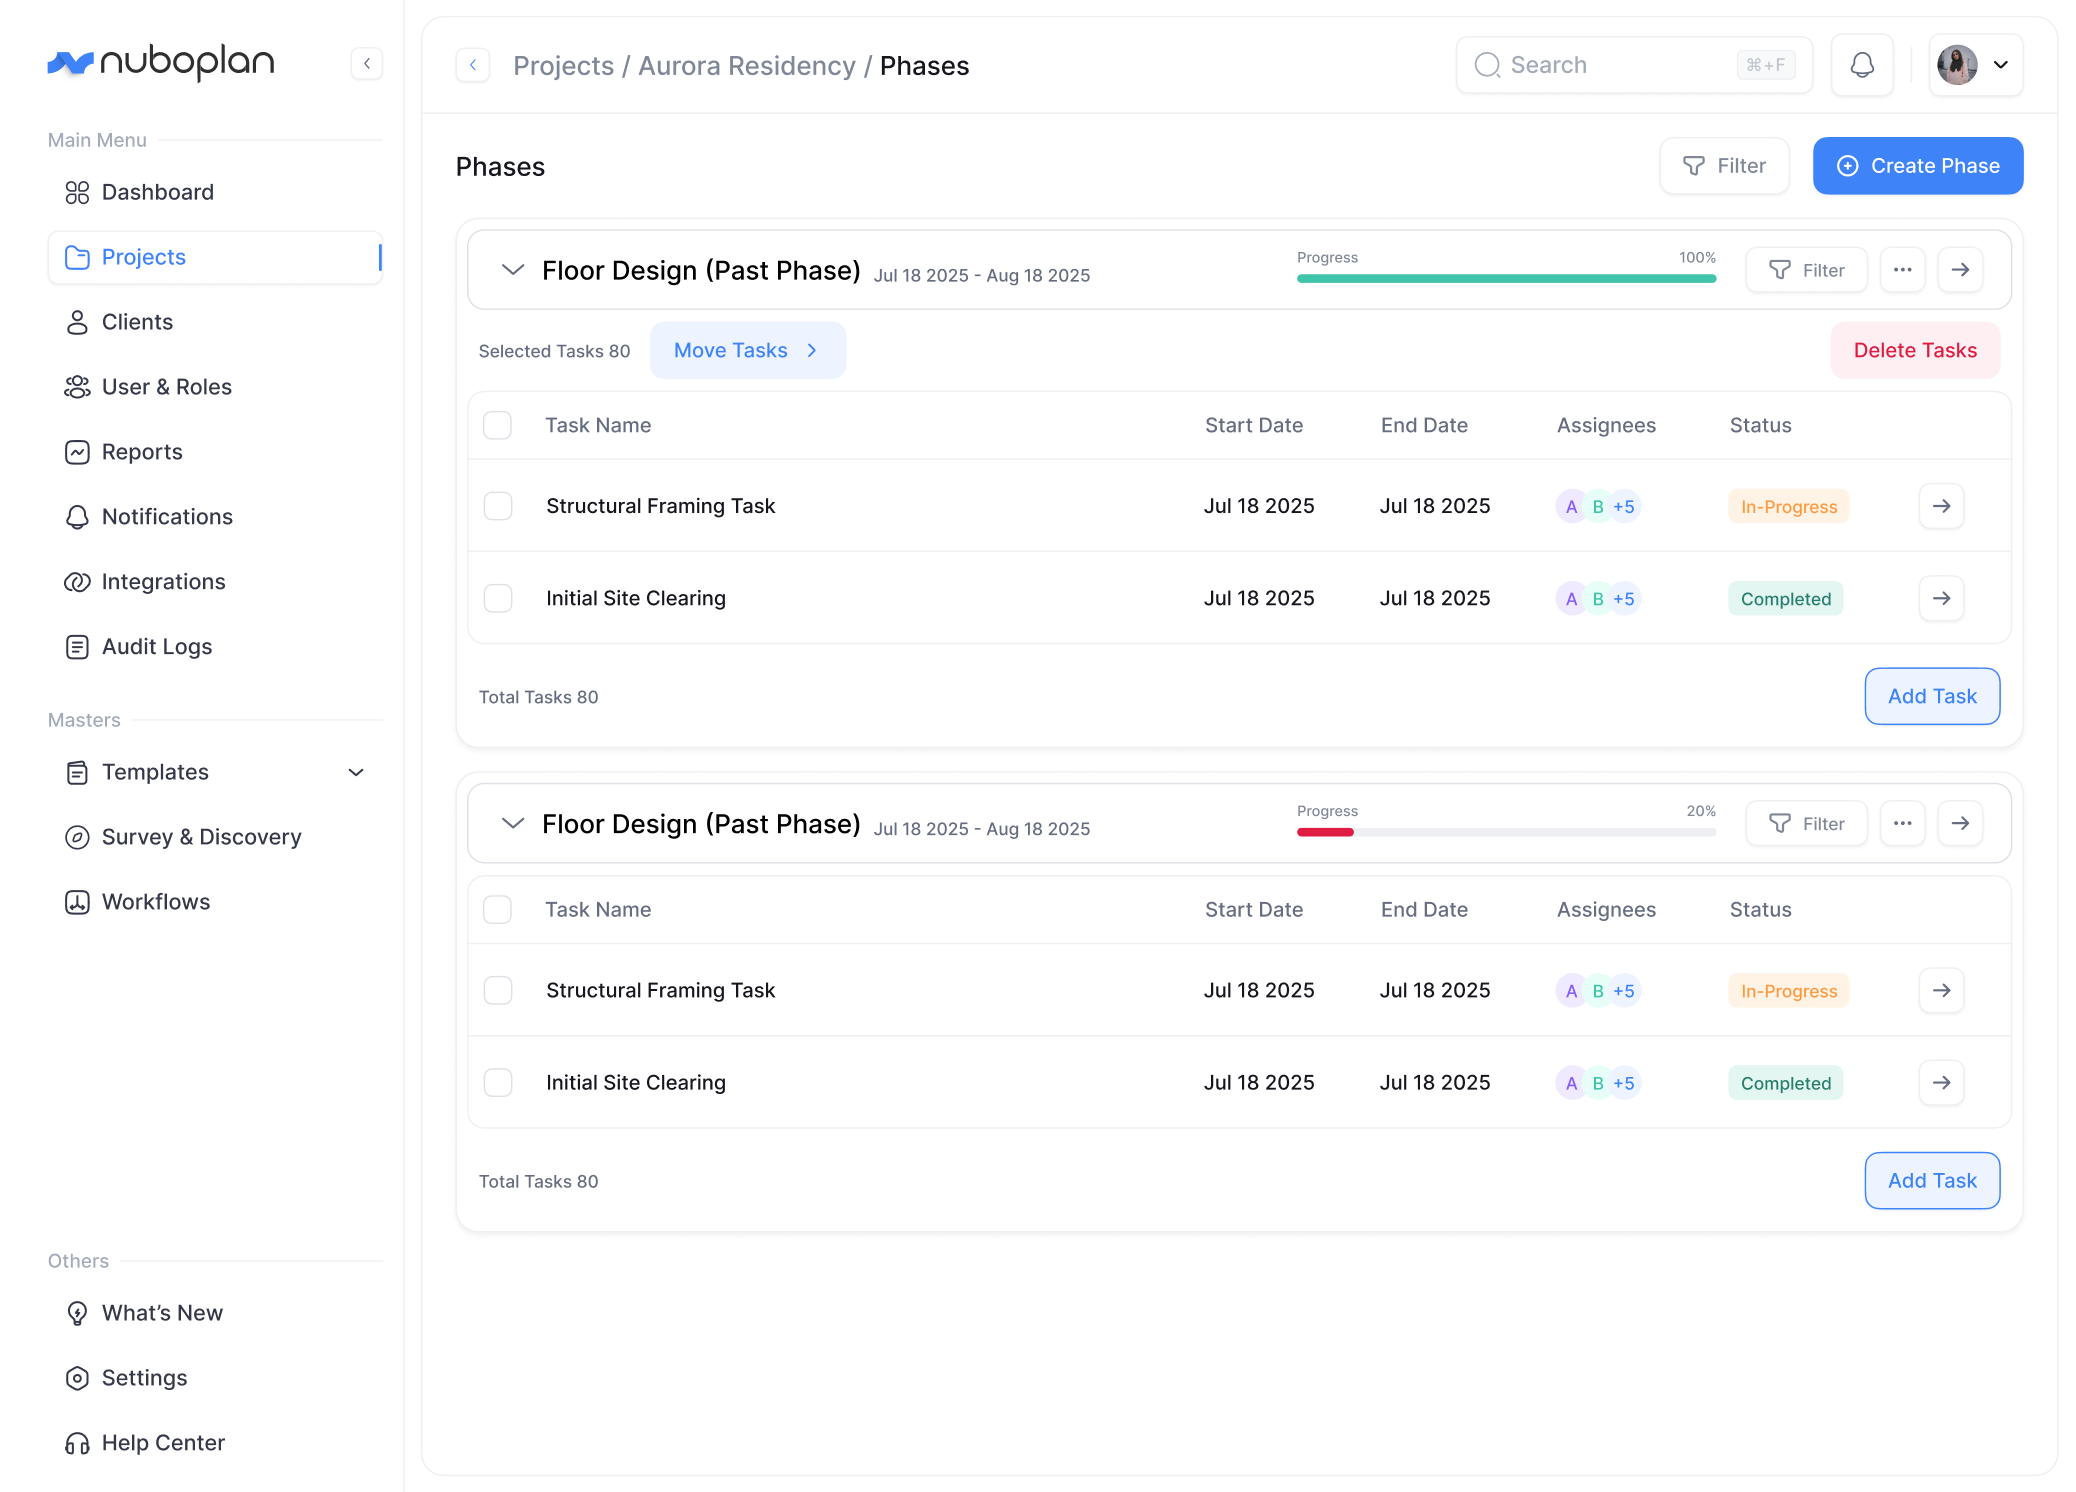Check the Structural Framing Task checkbox in first phase
This screenshot has width=2076, height=1492.
[x=498, y=506]
